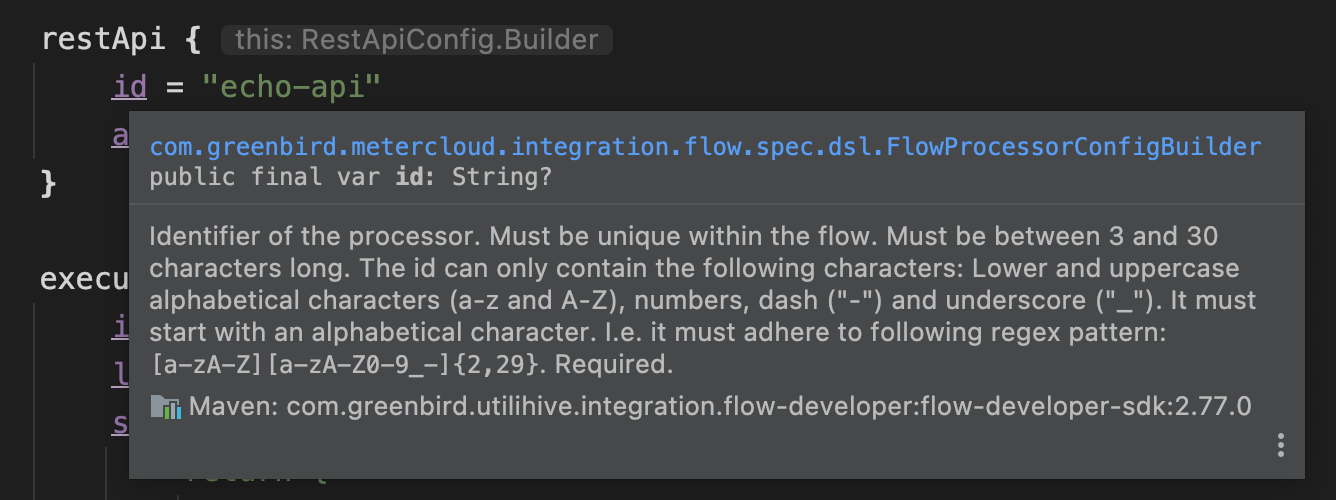Open the documentation popup's three-dot menu
Viewport: 1336px width, 500px height.
pos(1281,445)
